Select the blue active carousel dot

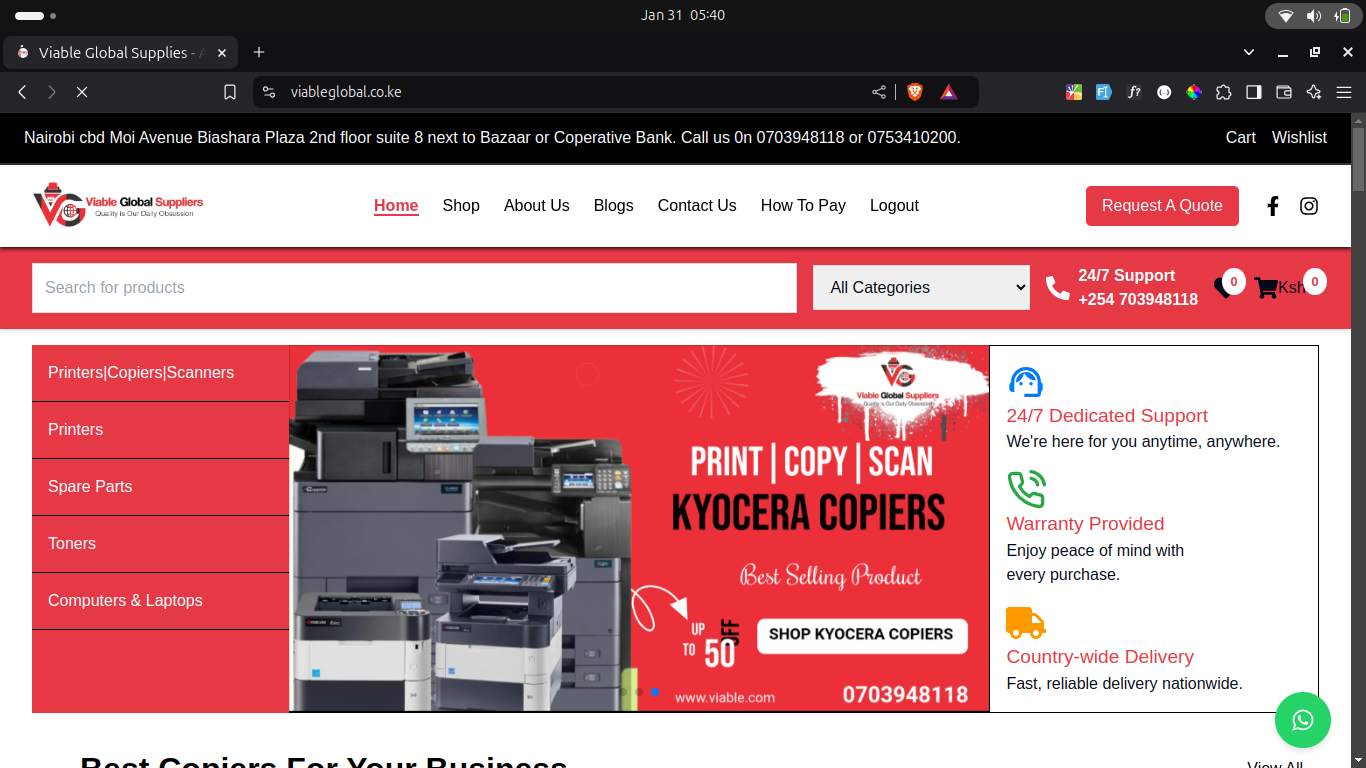(x=655, y=692)
